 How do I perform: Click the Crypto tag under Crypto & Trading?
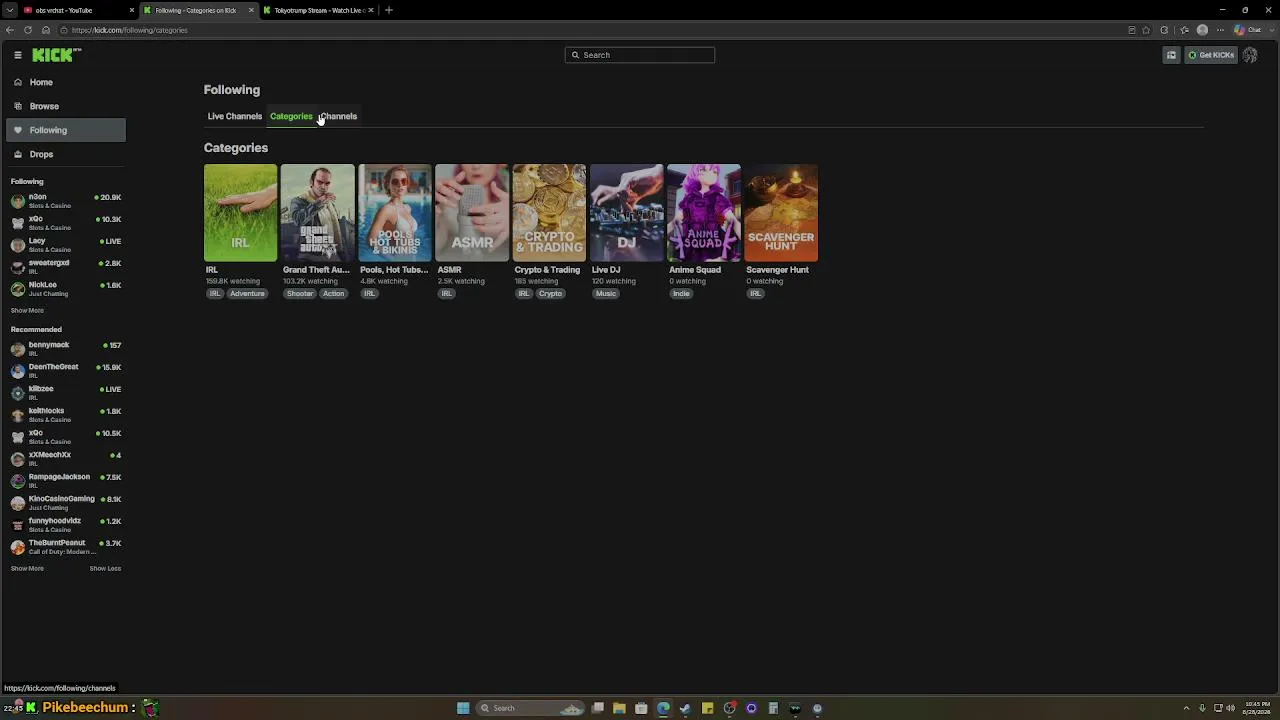tap(551, 294)
